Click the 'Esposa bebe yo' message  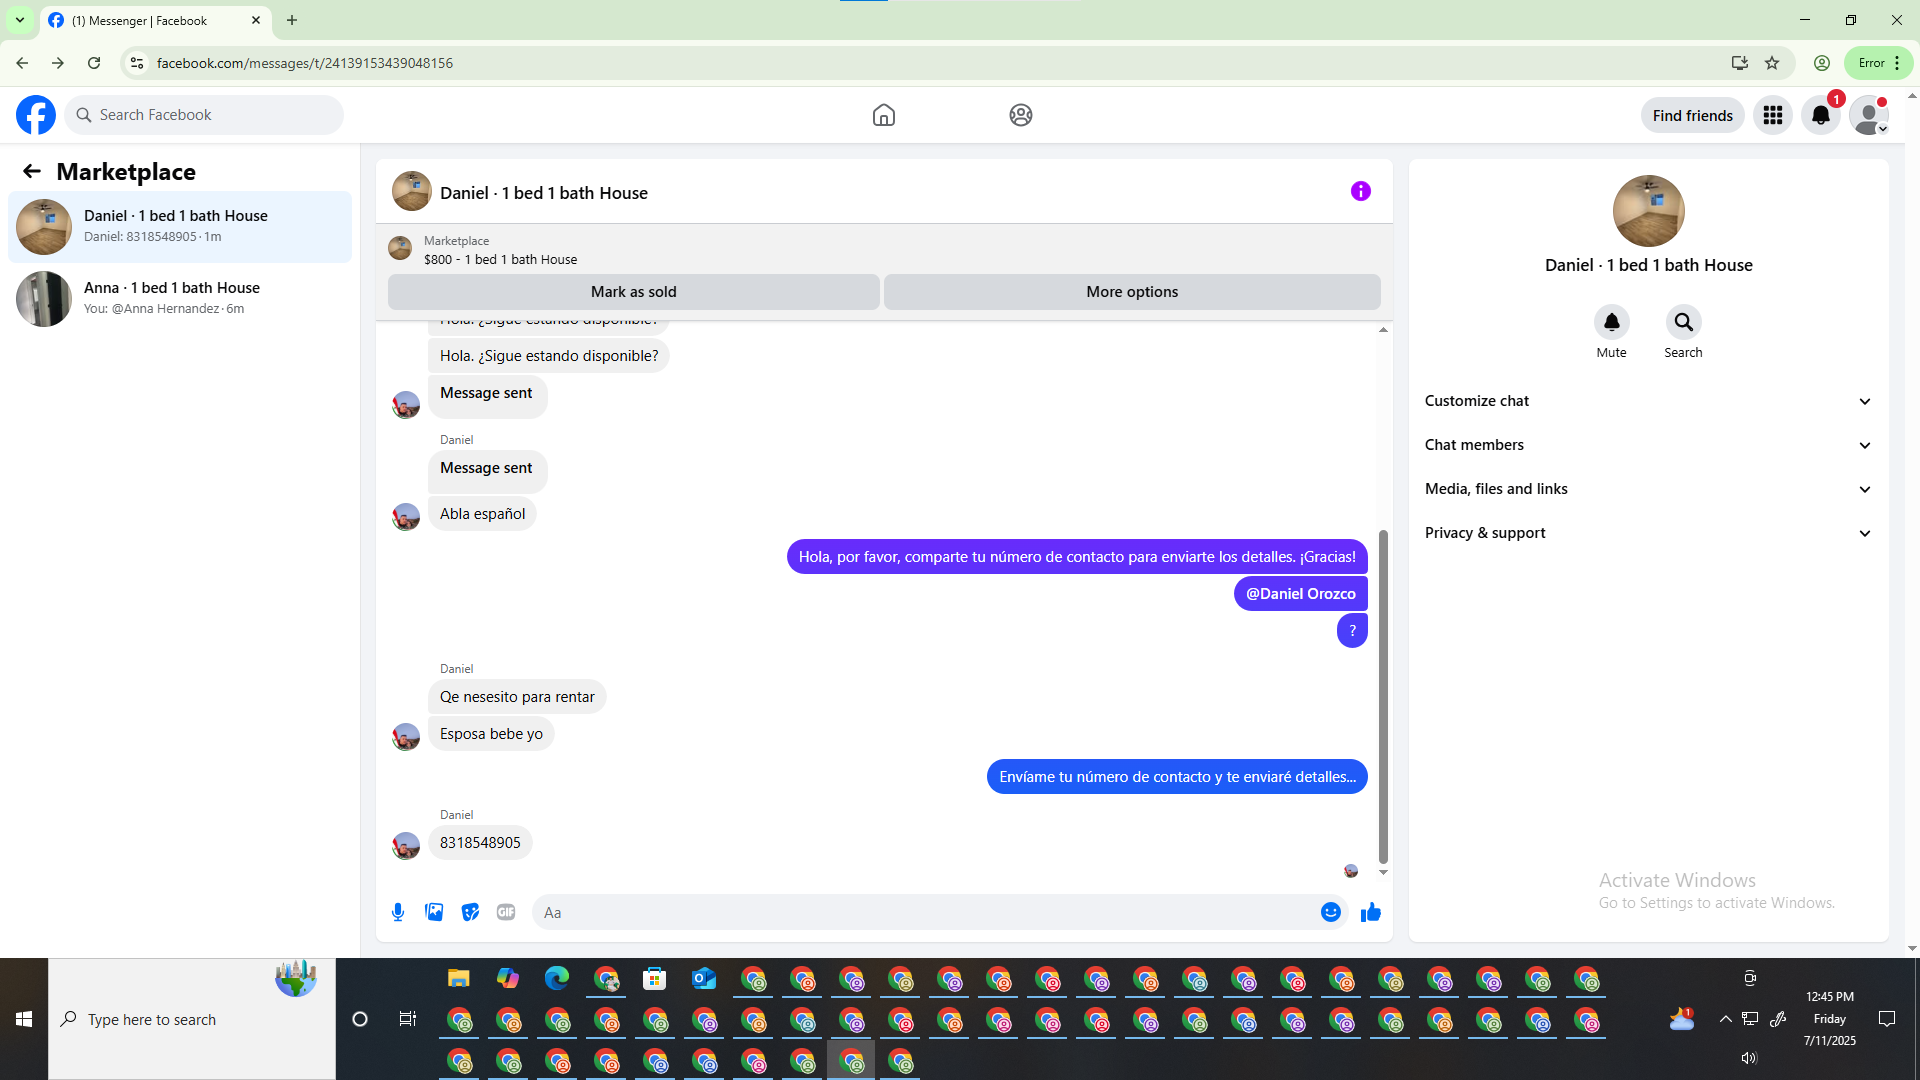pos(491,734)
